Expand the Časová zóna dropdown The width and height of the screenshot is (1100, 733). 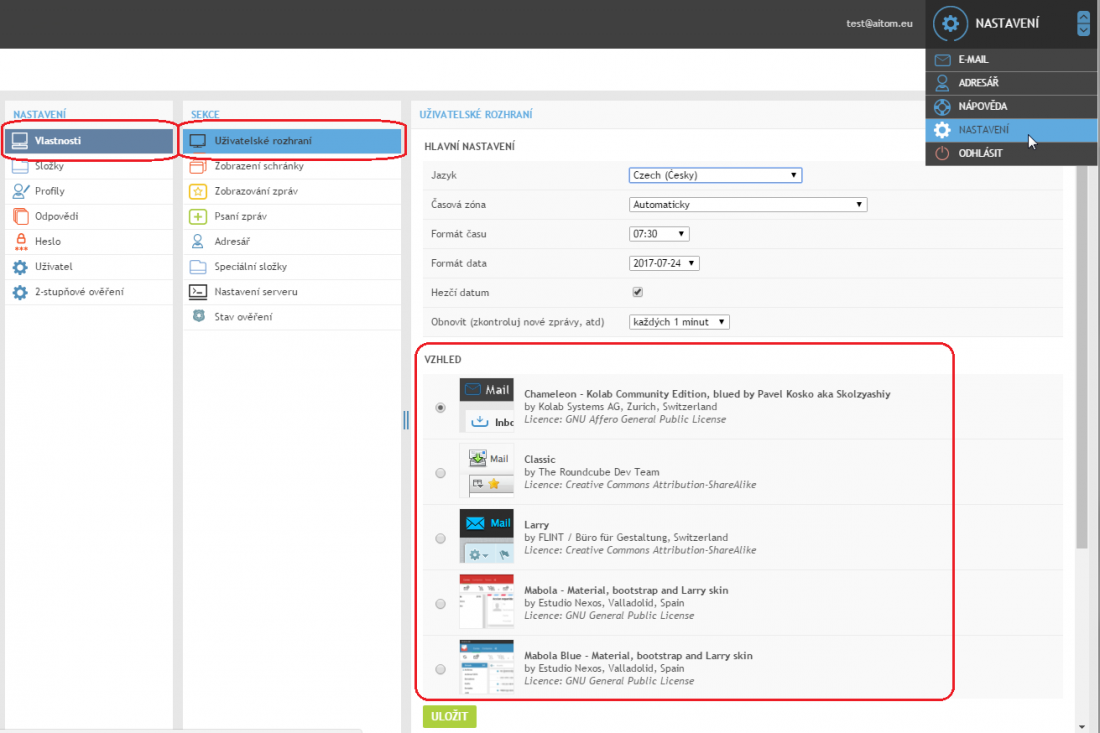pyautogui.click(x=747, y=204)
